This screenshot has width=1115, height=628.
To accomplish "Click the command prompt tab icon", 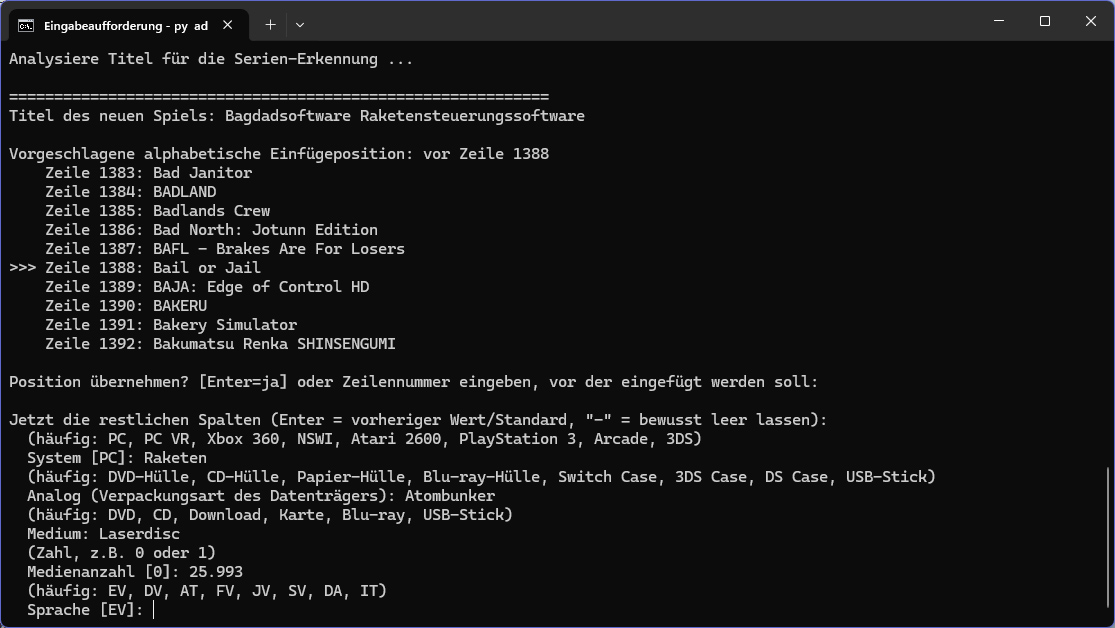I will (26, 26).
